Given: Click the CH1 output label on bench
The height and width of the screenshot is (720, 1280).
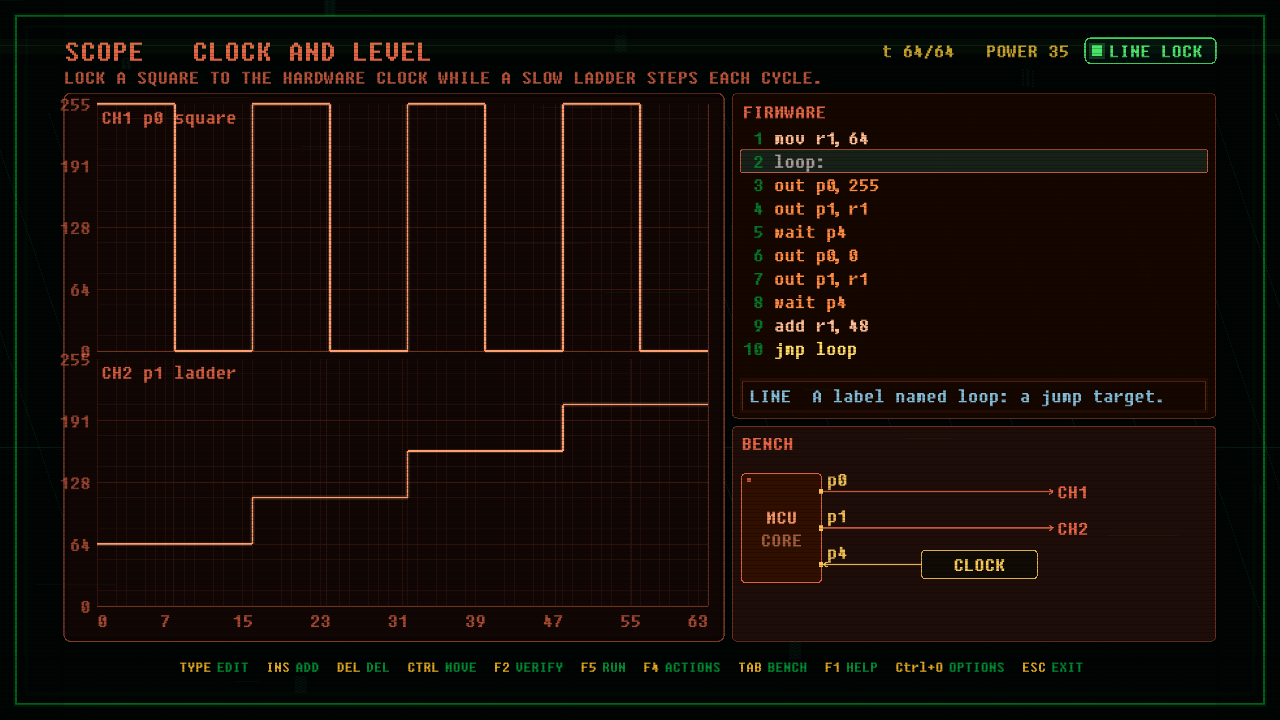Looking at the screenshot, I should pyautogui.click(x=1072, y=492).
